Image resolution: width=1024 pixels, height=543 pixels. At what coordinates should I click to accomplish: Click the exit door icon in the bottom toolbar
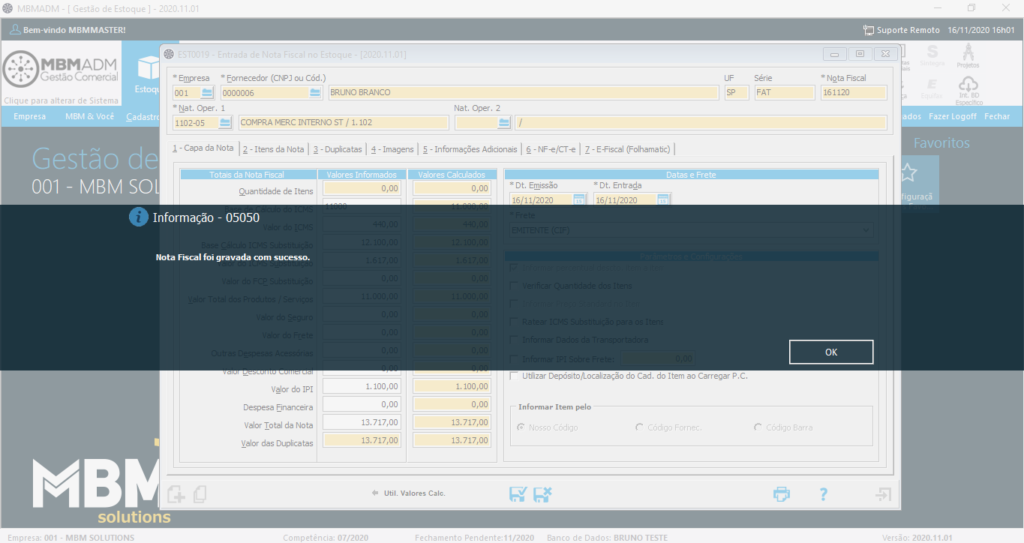pos(883,494)
